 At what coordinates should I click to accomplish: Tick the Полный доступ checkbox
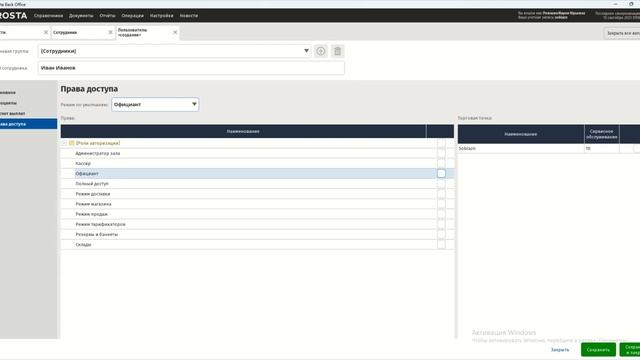tap(441, 184)
